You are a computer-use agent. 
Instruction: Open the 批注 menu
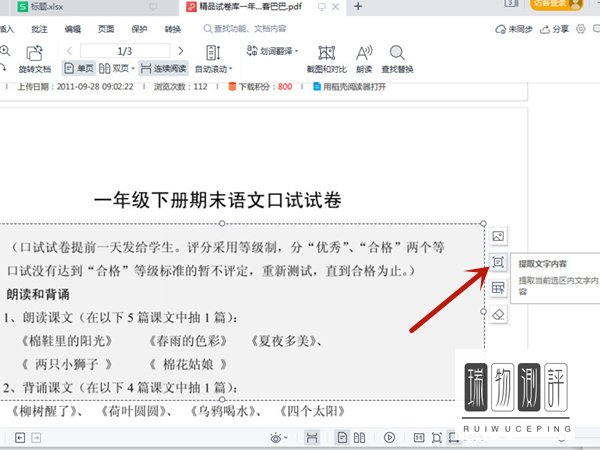[x=39, y=29]
